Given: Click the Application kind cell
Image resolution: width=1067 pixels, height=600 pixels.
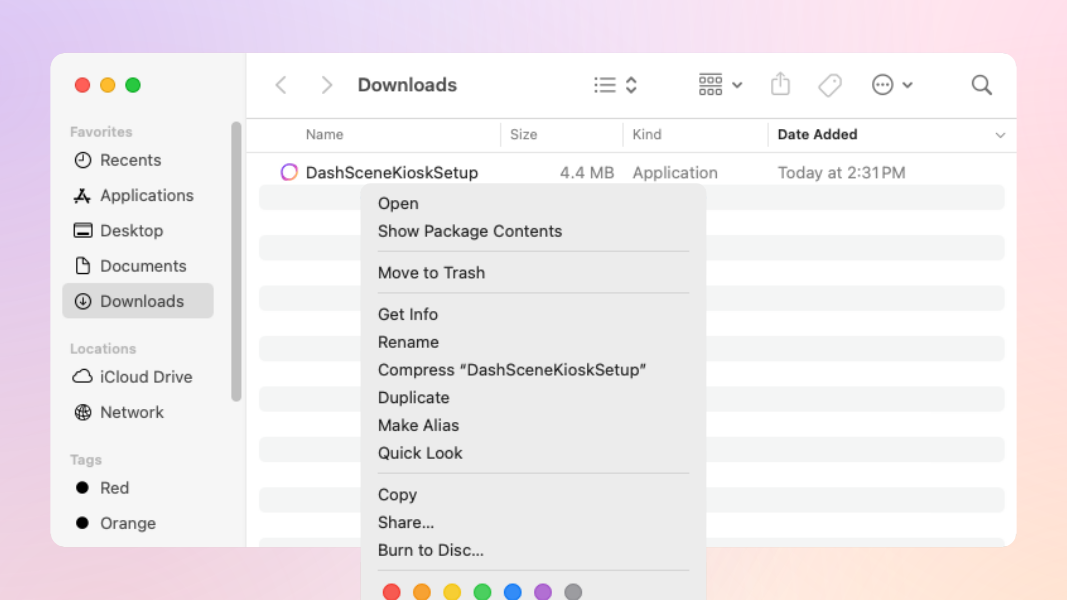Looking at the screenshot, I should [x=675, y=173].
